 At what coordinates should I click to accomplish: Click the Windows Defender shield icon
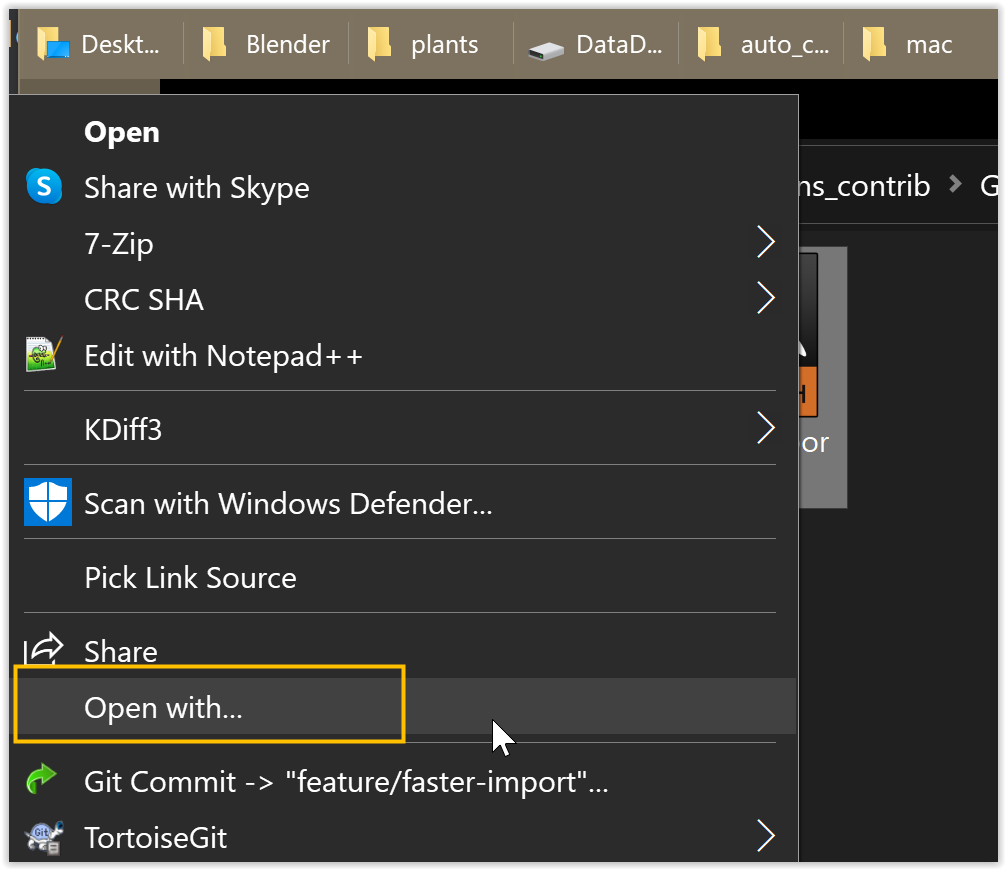pyautogui.click(x=48, y=502)
